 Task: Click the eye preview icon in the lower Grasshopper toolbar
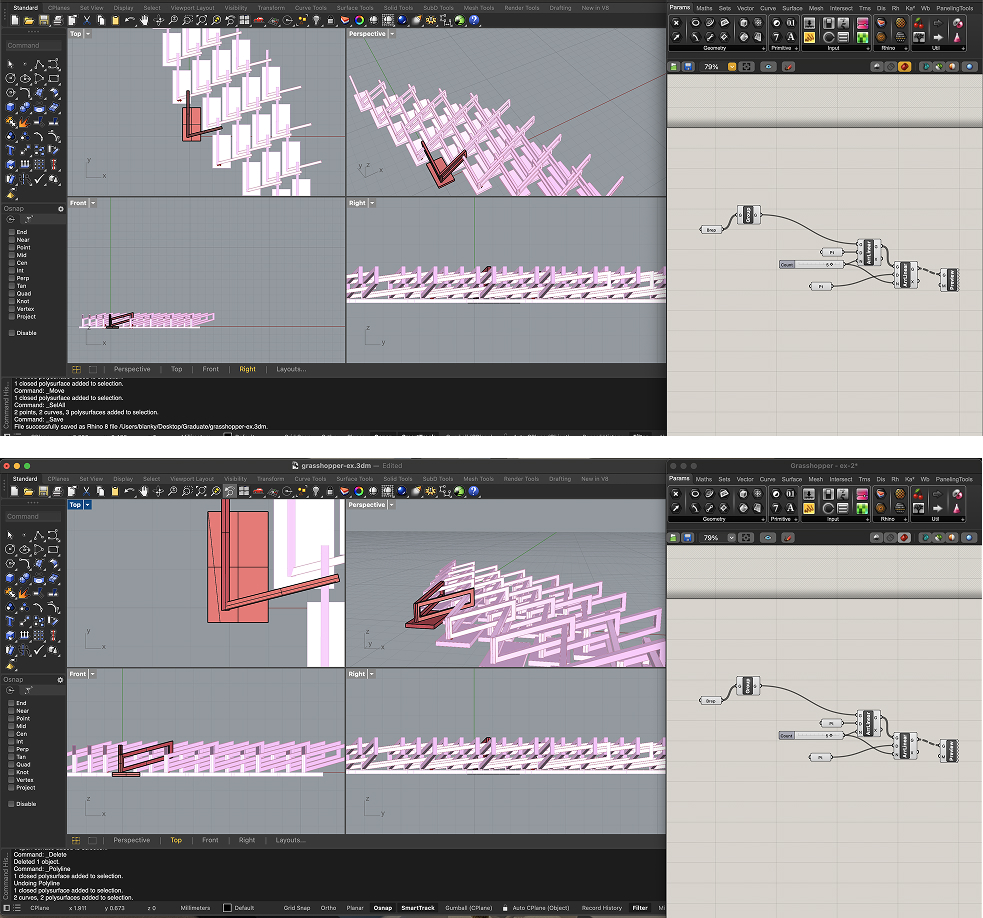pyautogui.click(x=768, y=537)
